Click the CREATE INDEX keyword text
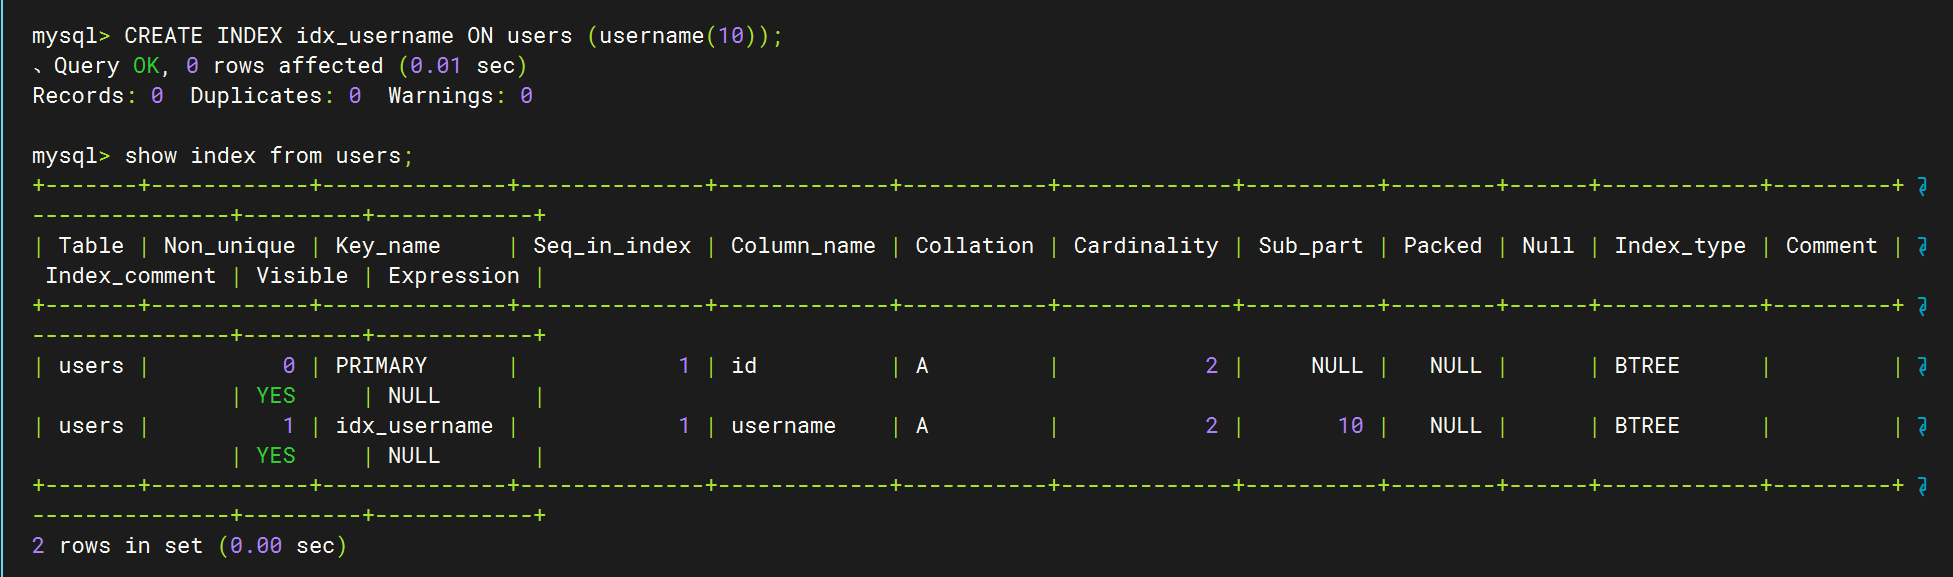Image resolution: width=1953 pixels, height=577 pixels. 204,36
